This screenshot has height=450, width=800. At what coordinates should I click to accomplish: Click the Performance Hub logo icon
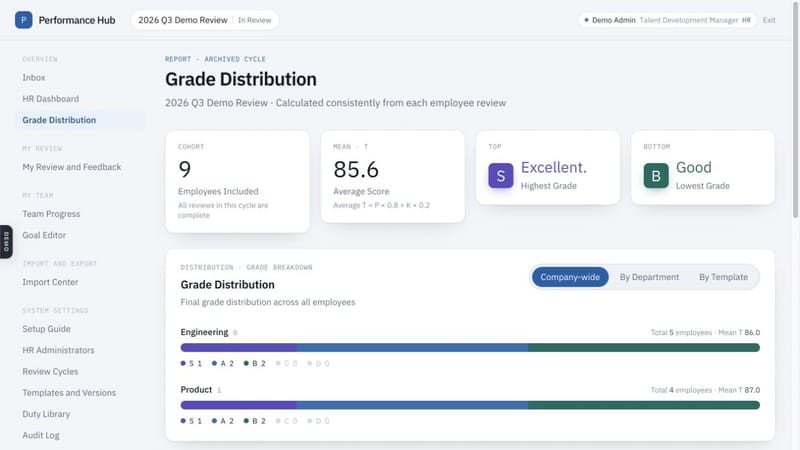tap(23, 20)
